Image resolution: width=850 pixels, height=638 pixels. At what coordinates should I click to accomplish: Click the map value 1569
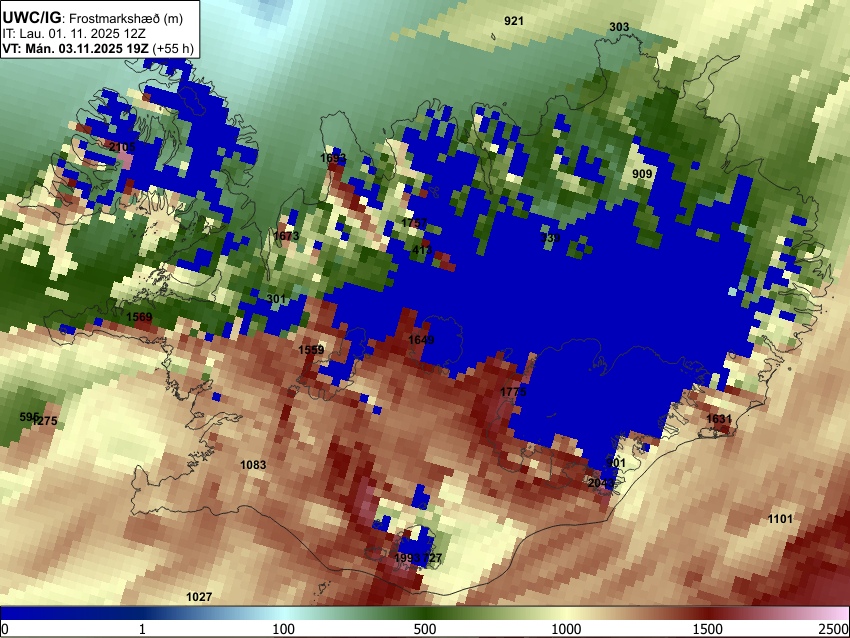point(139,317)
